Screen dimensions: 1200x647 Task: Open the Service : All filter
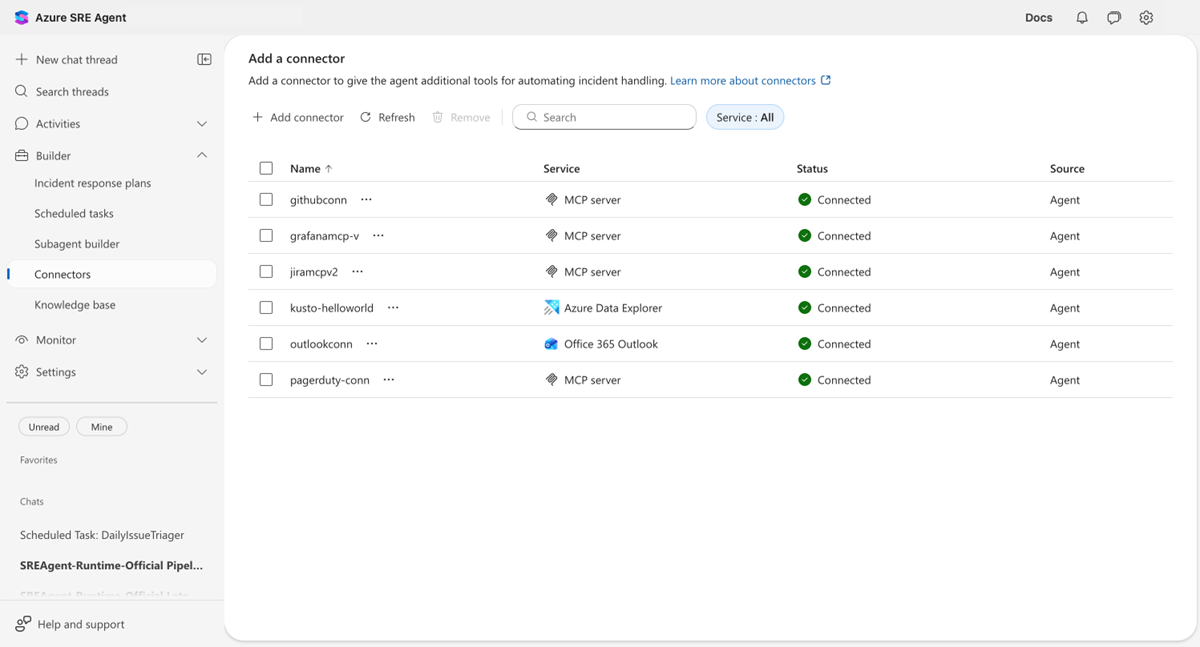pyautogui.click(x=744, y=117)
